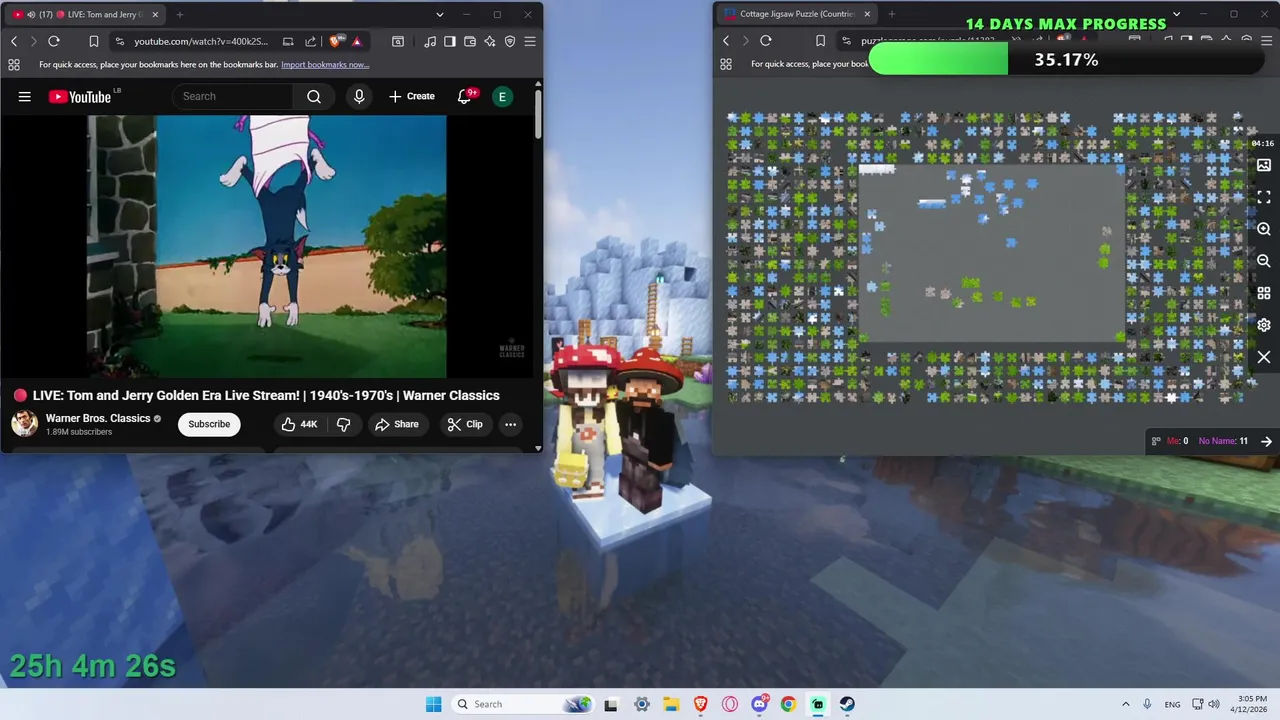Click Warner Bros. Classics channel avatar
The image size is (1280, 720).
(24, 424)
